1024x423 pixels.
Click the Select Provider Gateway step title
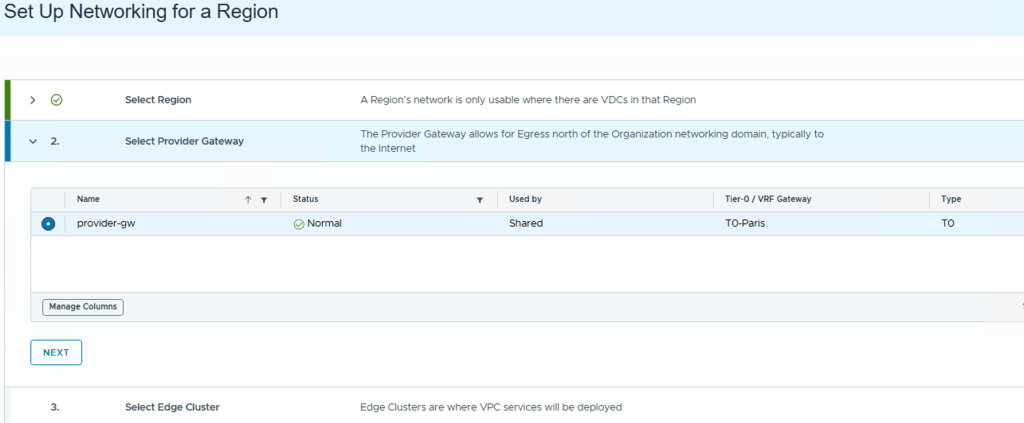click(x=184, y=141)
